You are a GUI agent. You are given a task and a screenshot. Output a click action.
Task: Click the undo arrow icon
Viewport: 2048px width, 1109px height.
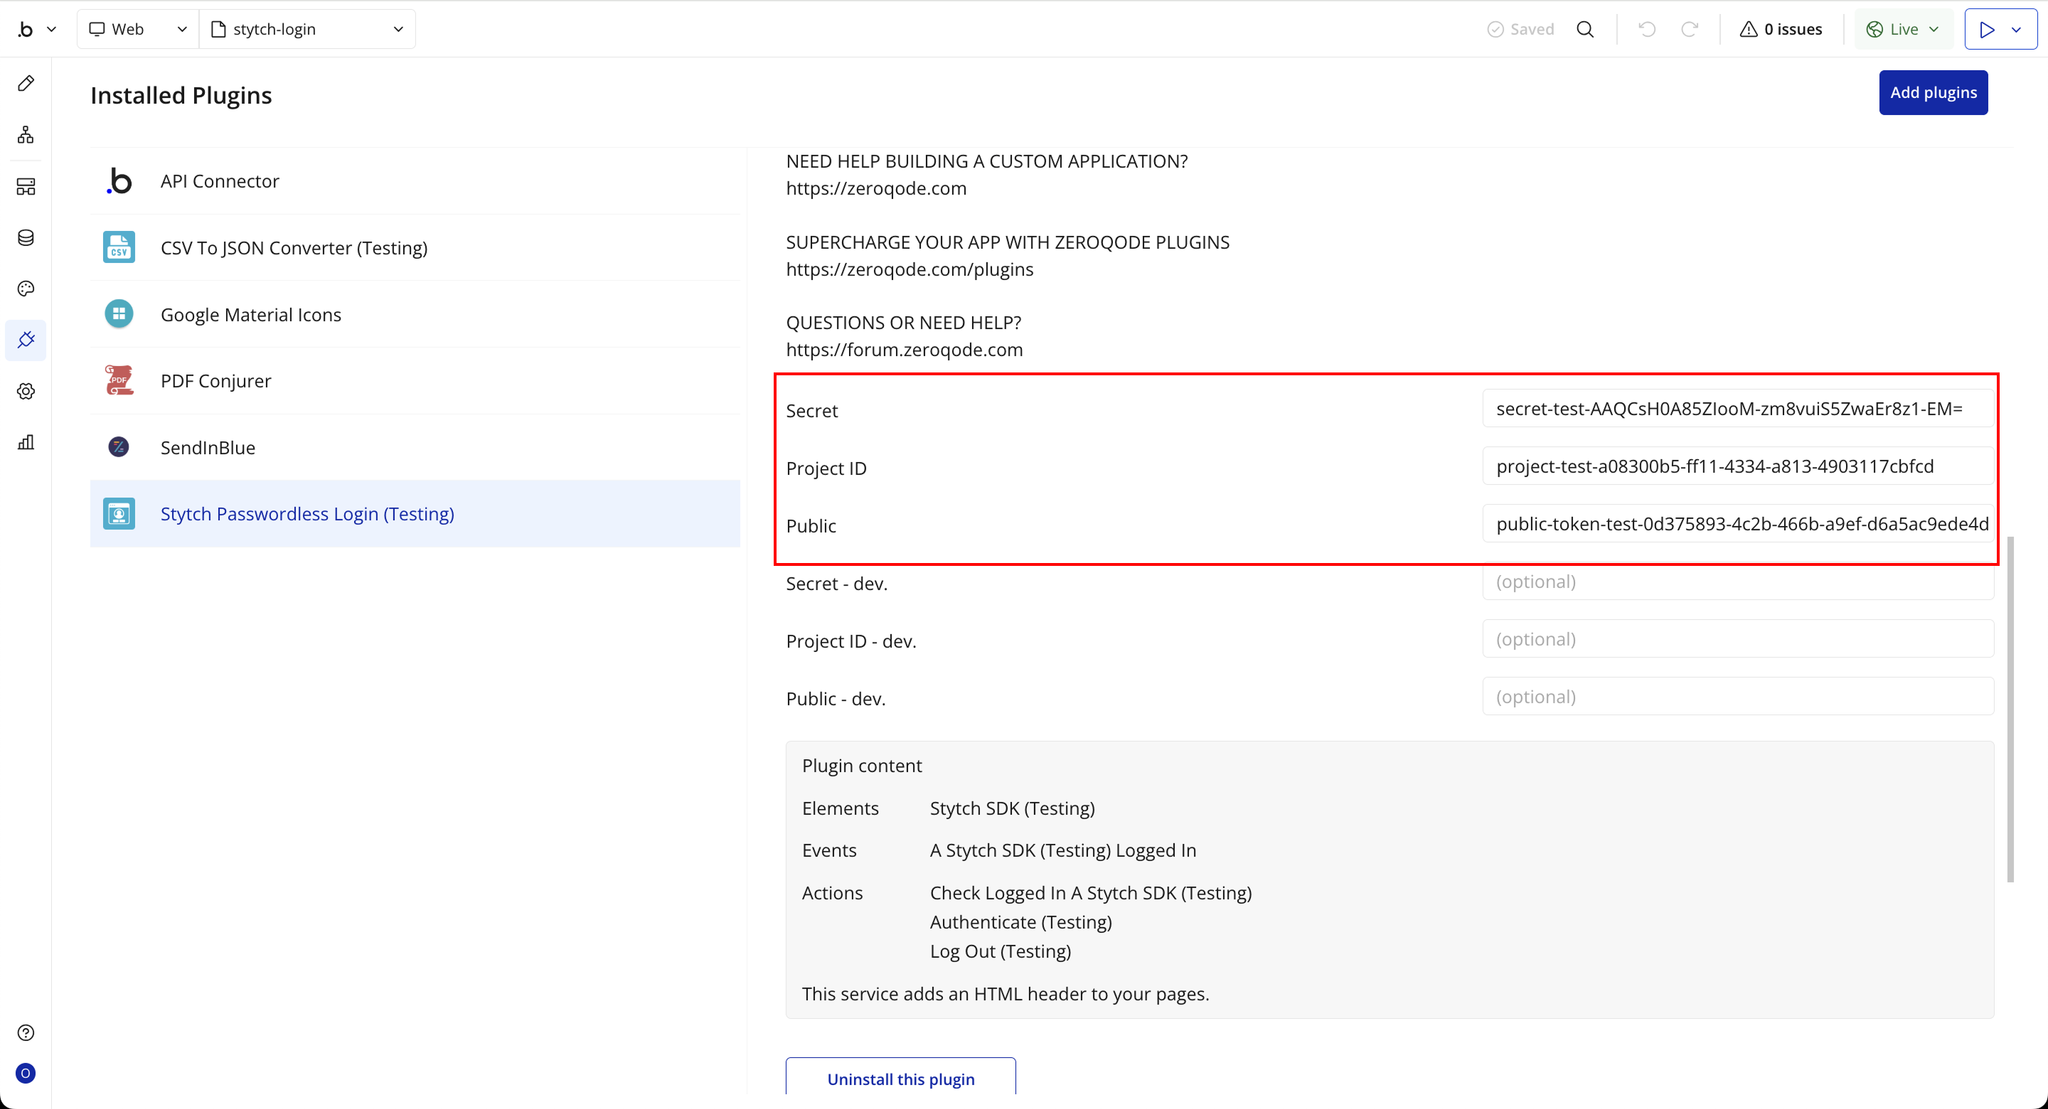[1647, 29]
